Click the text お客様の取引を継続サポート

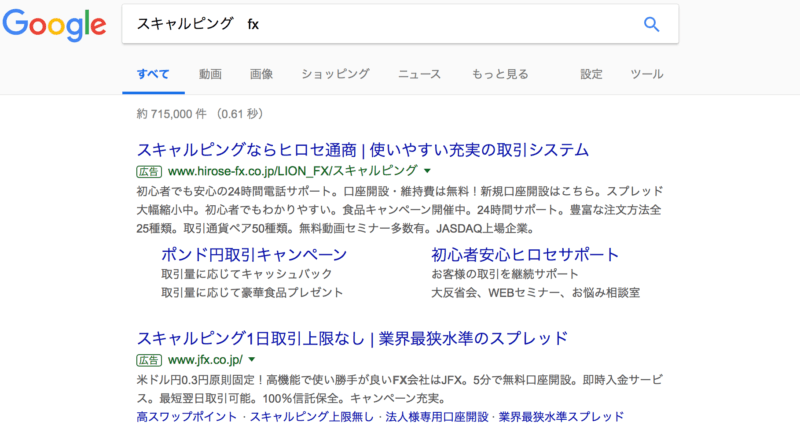pos(505,274)
